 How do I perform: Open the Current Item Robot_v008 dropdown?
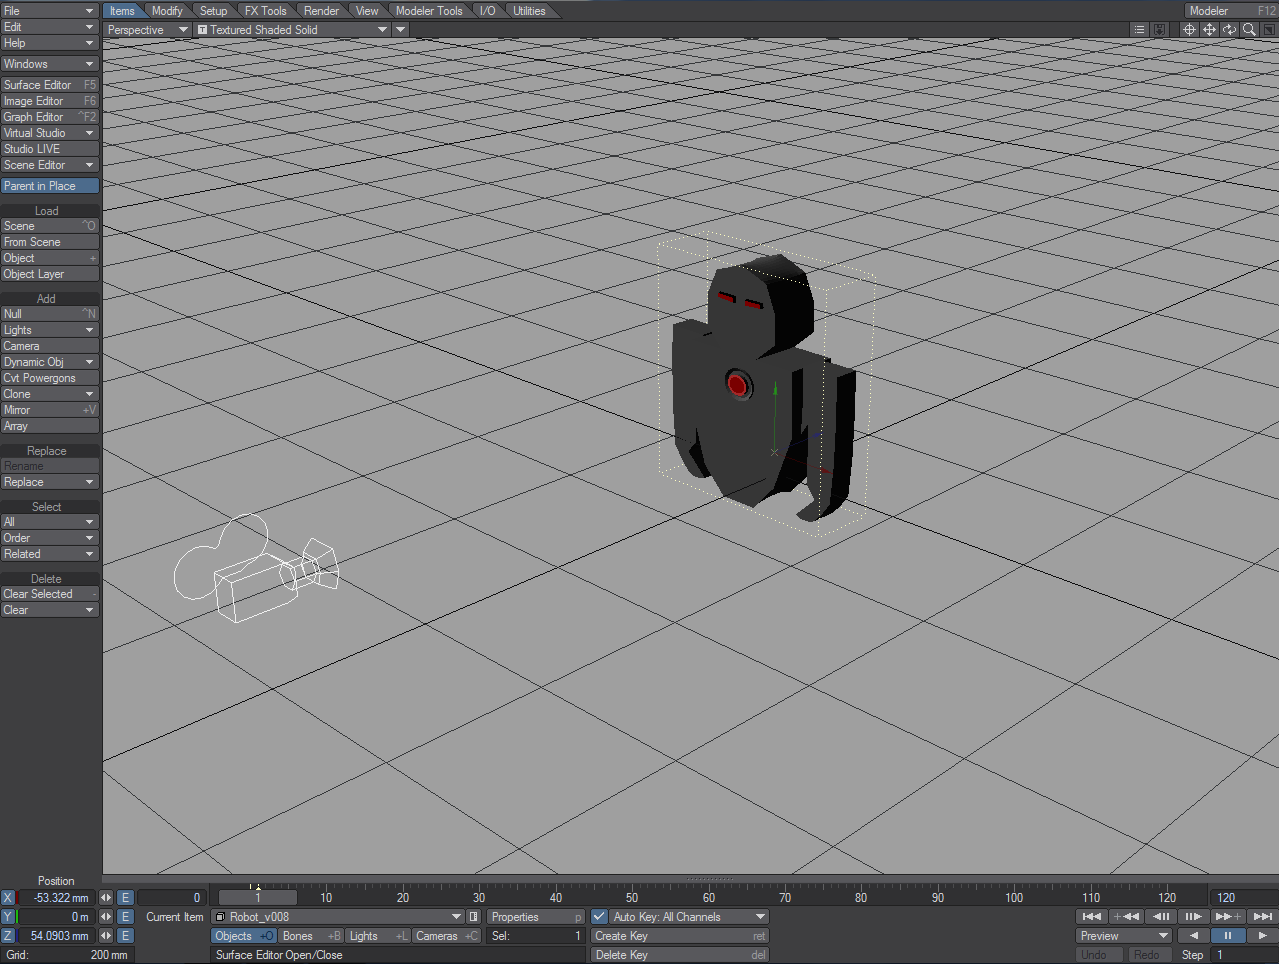pos(339,917)
